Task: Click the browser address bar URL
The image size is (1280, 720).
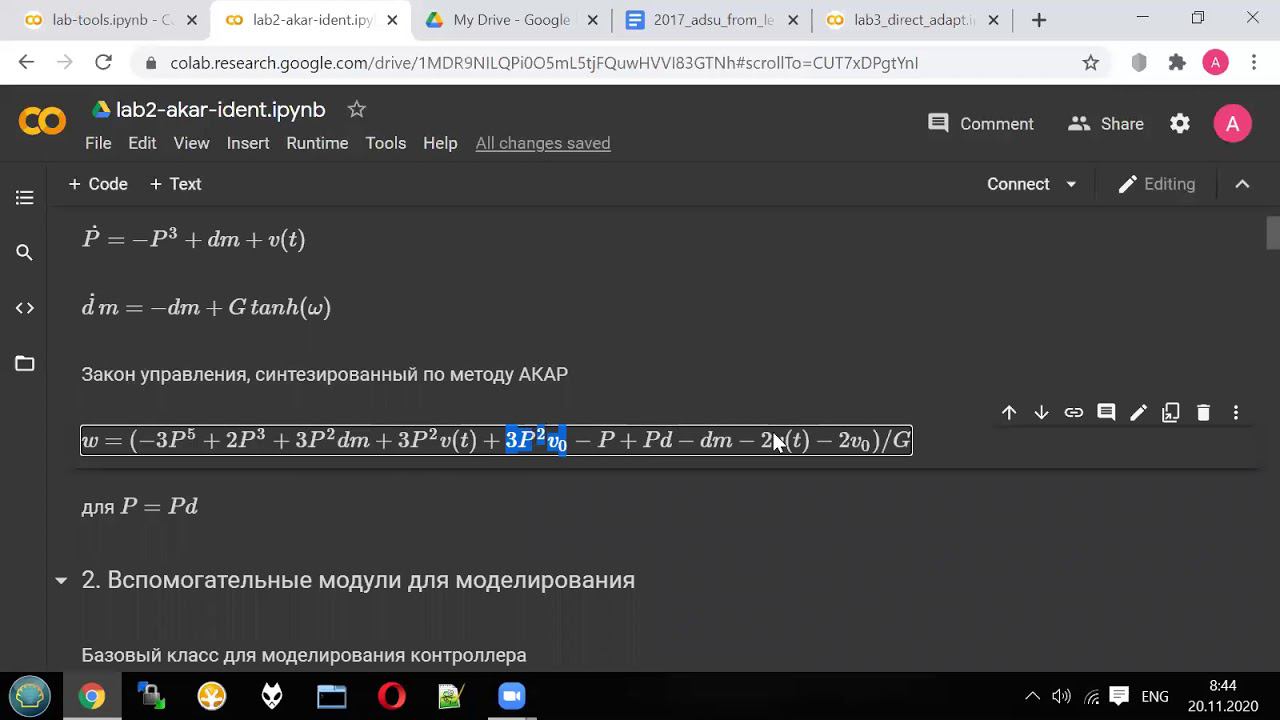Action: (x=544, y=63)
